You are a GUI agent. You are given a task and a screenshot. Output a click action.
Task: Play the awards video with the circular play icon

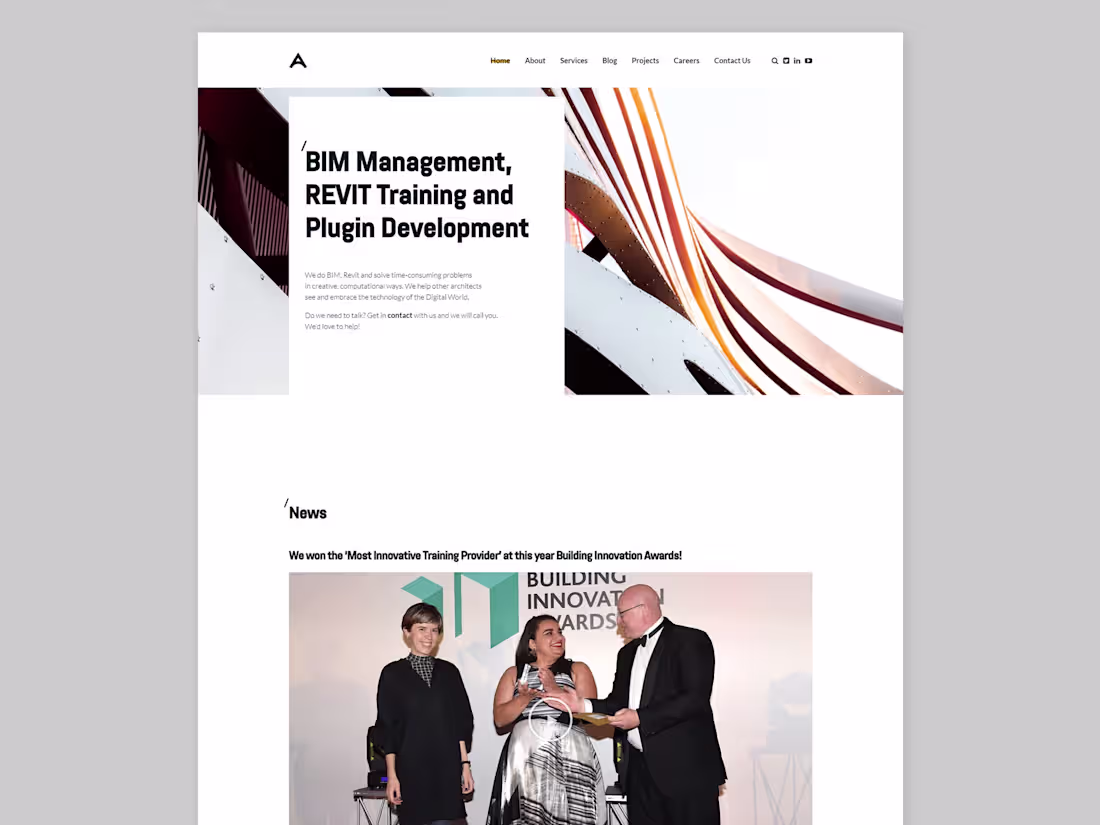point(550,719)
